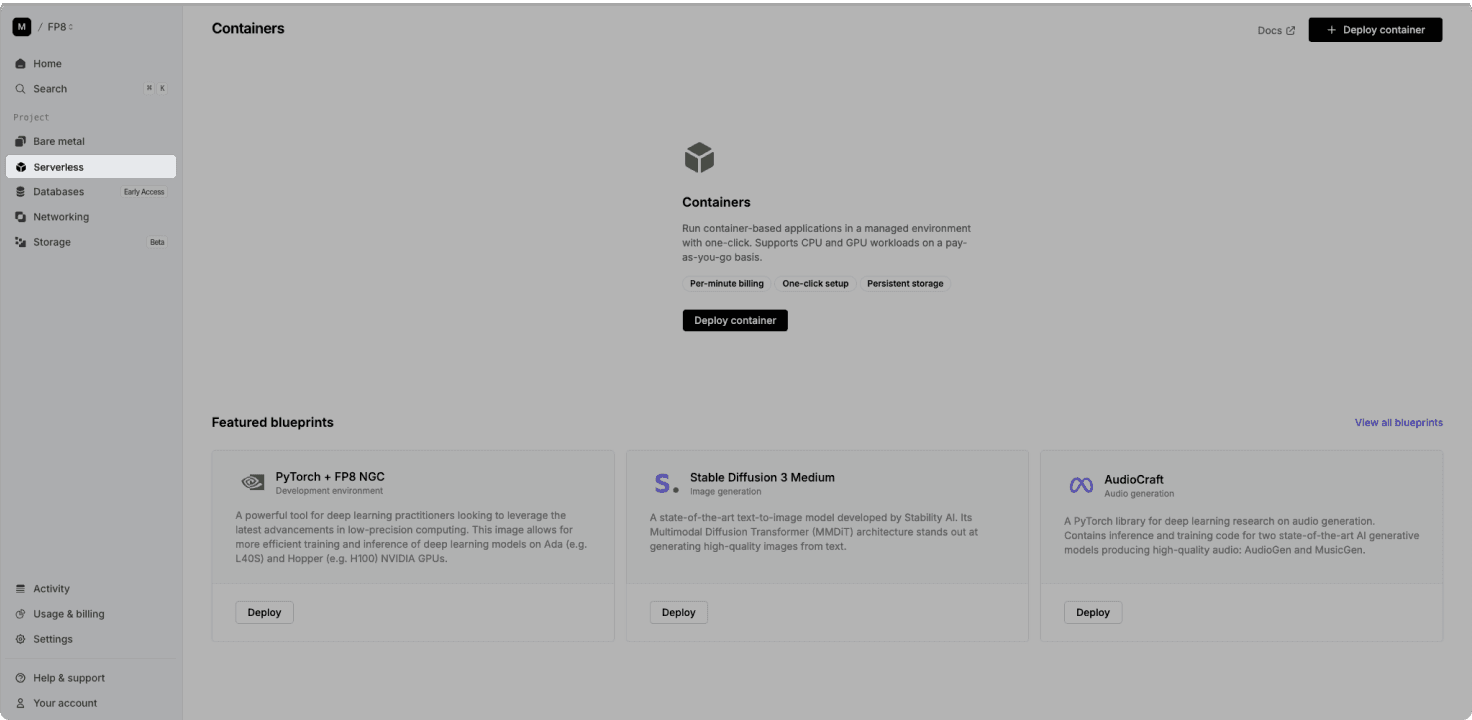Click the Activity lines icon
The width and height of the screenshot is (1472, 720).
click(20, 588)
